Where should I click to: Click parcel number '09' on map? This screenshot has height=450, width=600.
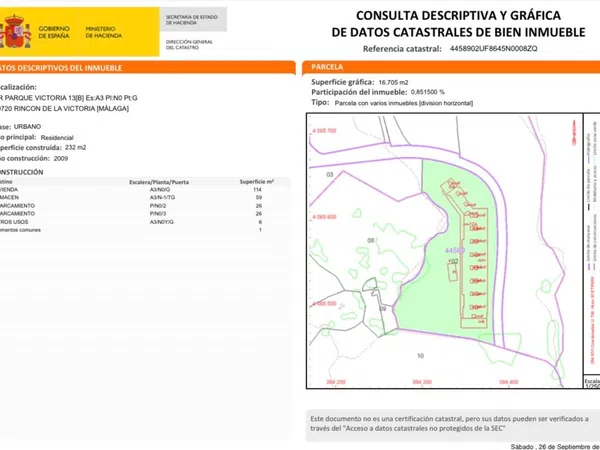[x=383, y=308]
